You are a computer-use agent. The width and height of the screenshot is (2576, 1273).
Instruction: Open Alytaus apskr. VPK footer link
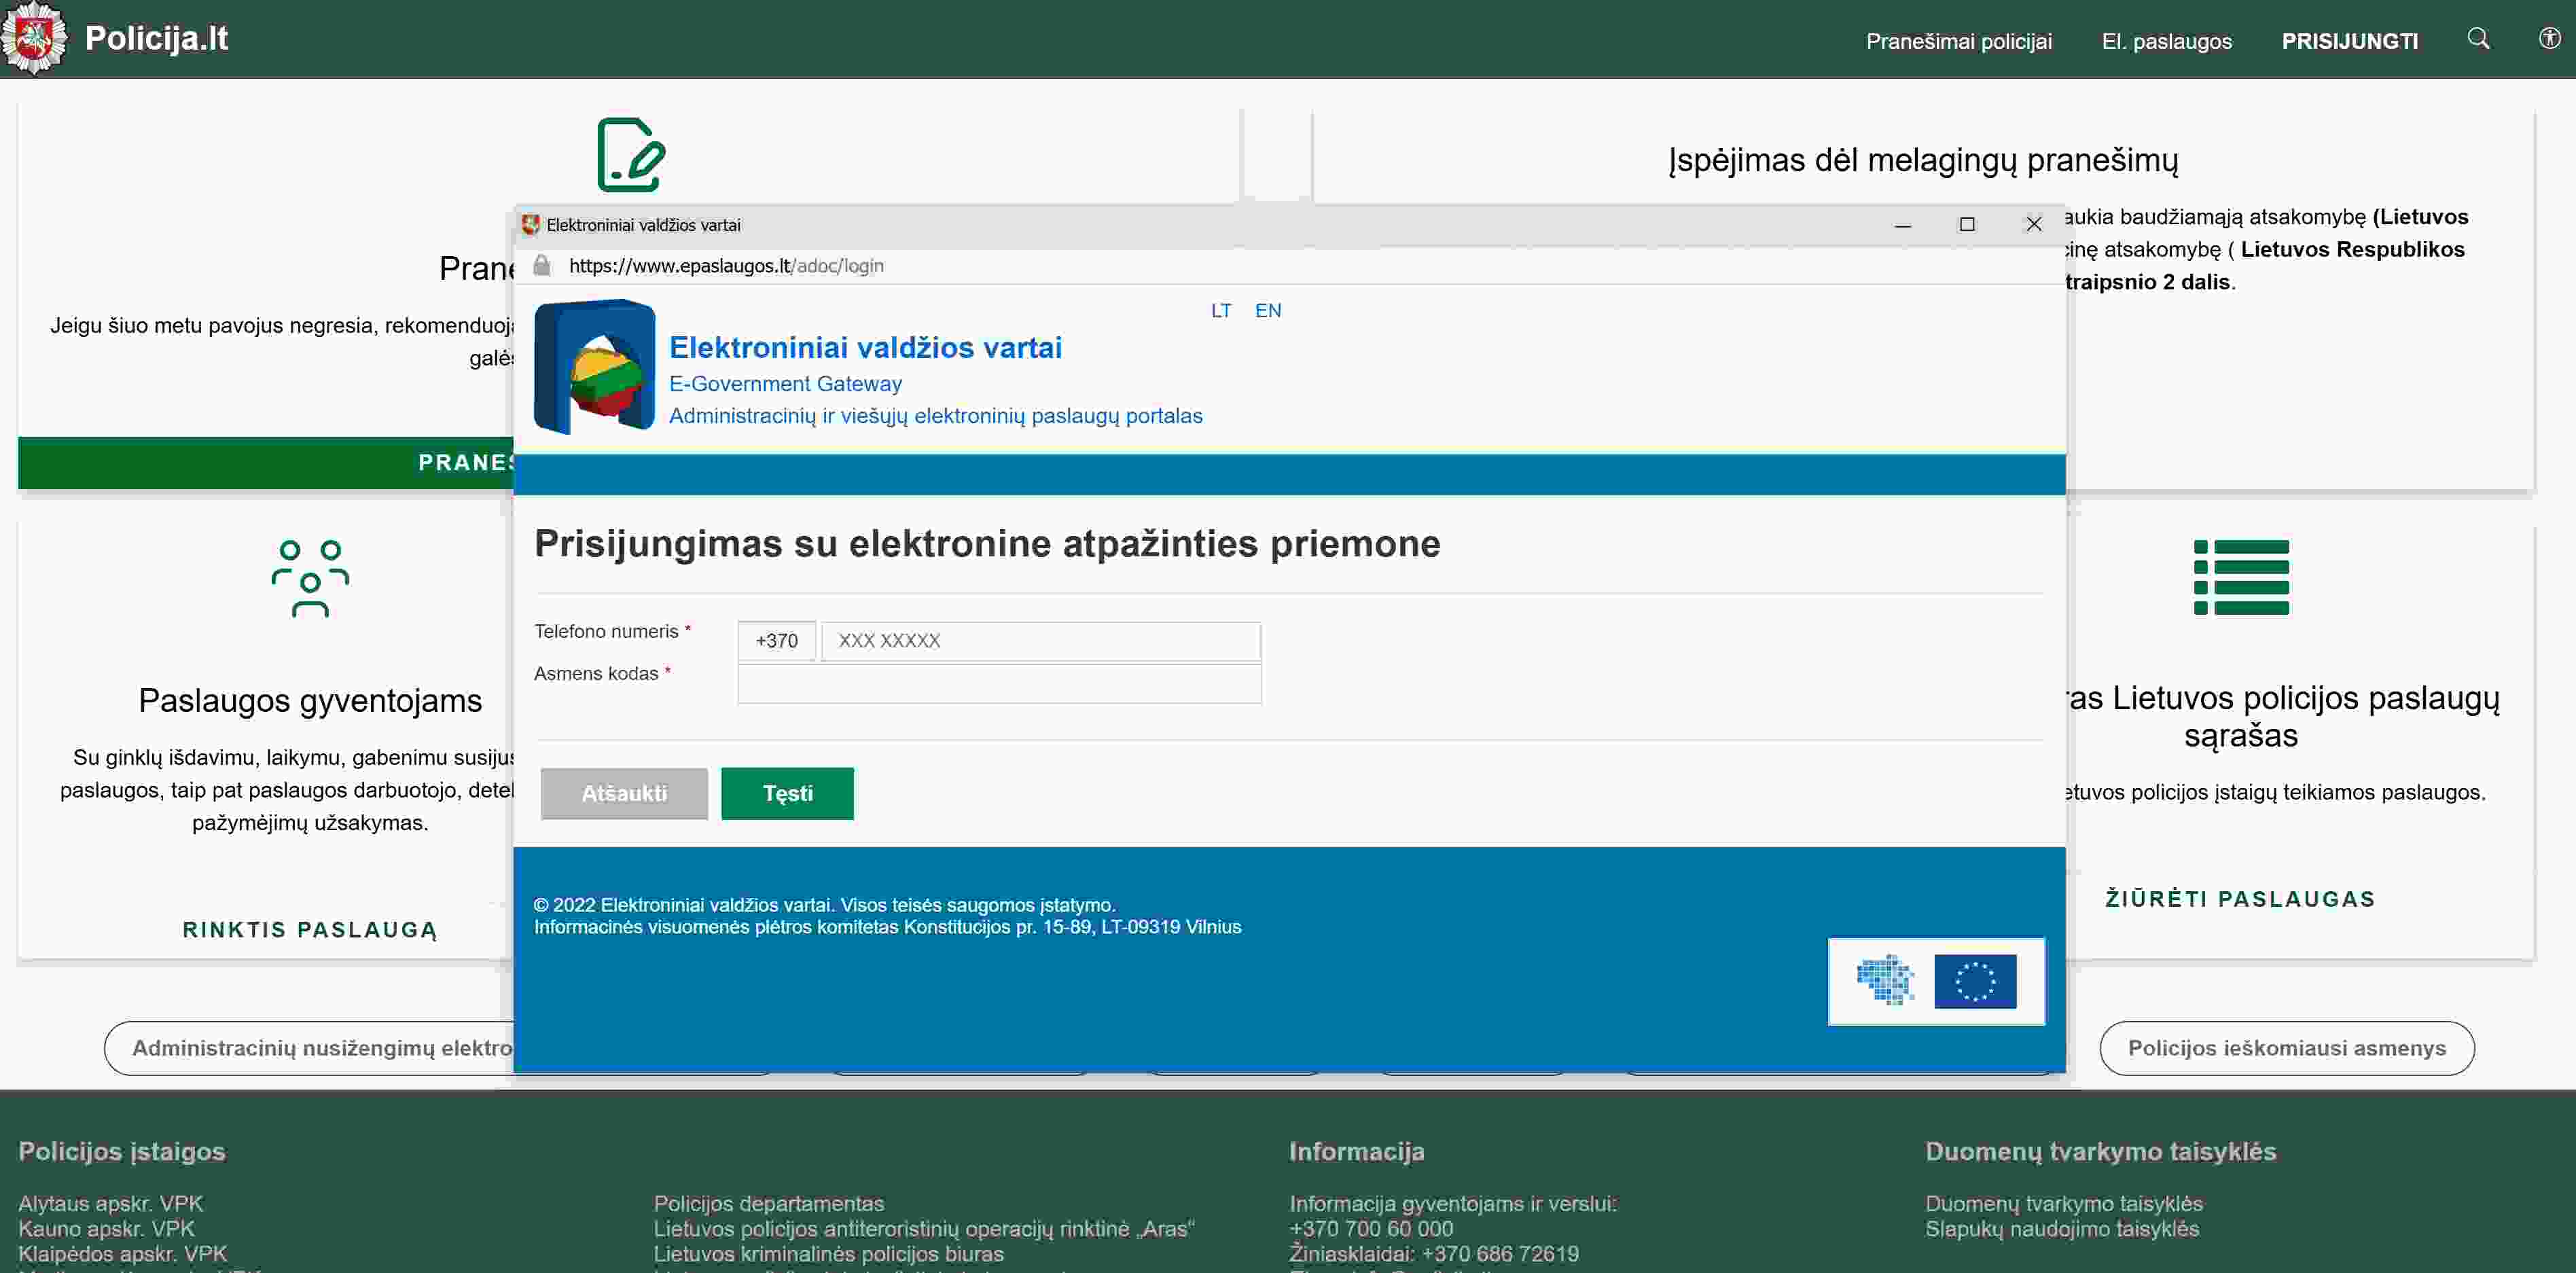[x=110, y=1203]
